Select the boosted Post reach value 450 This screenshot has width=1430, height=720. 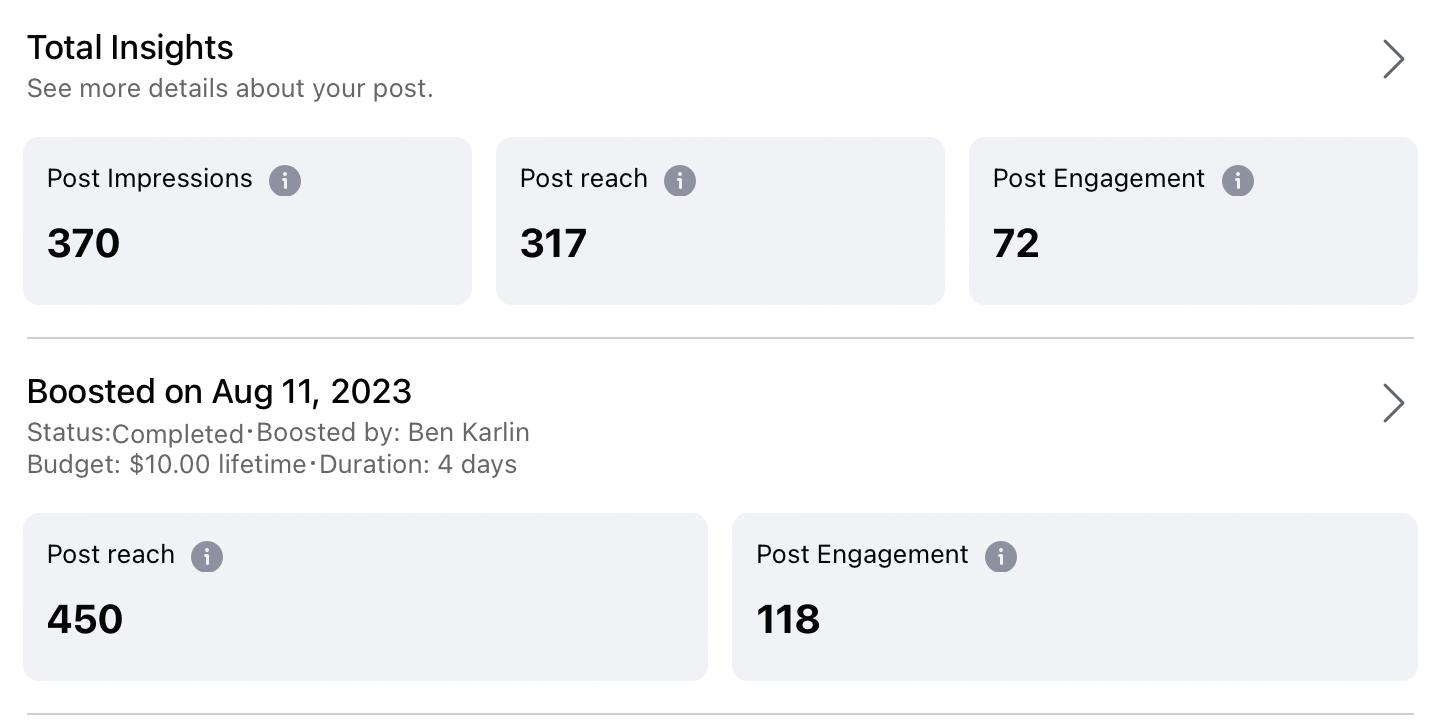point(85,619)
